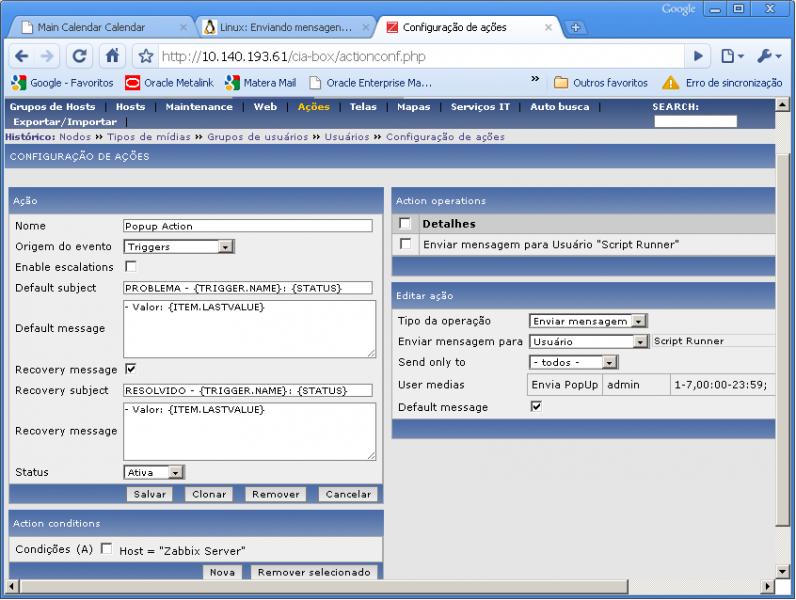Click the go arrow beside address bar
This screenshot has width=796, height=600.
pyautogui.click(x=698, y=56)
